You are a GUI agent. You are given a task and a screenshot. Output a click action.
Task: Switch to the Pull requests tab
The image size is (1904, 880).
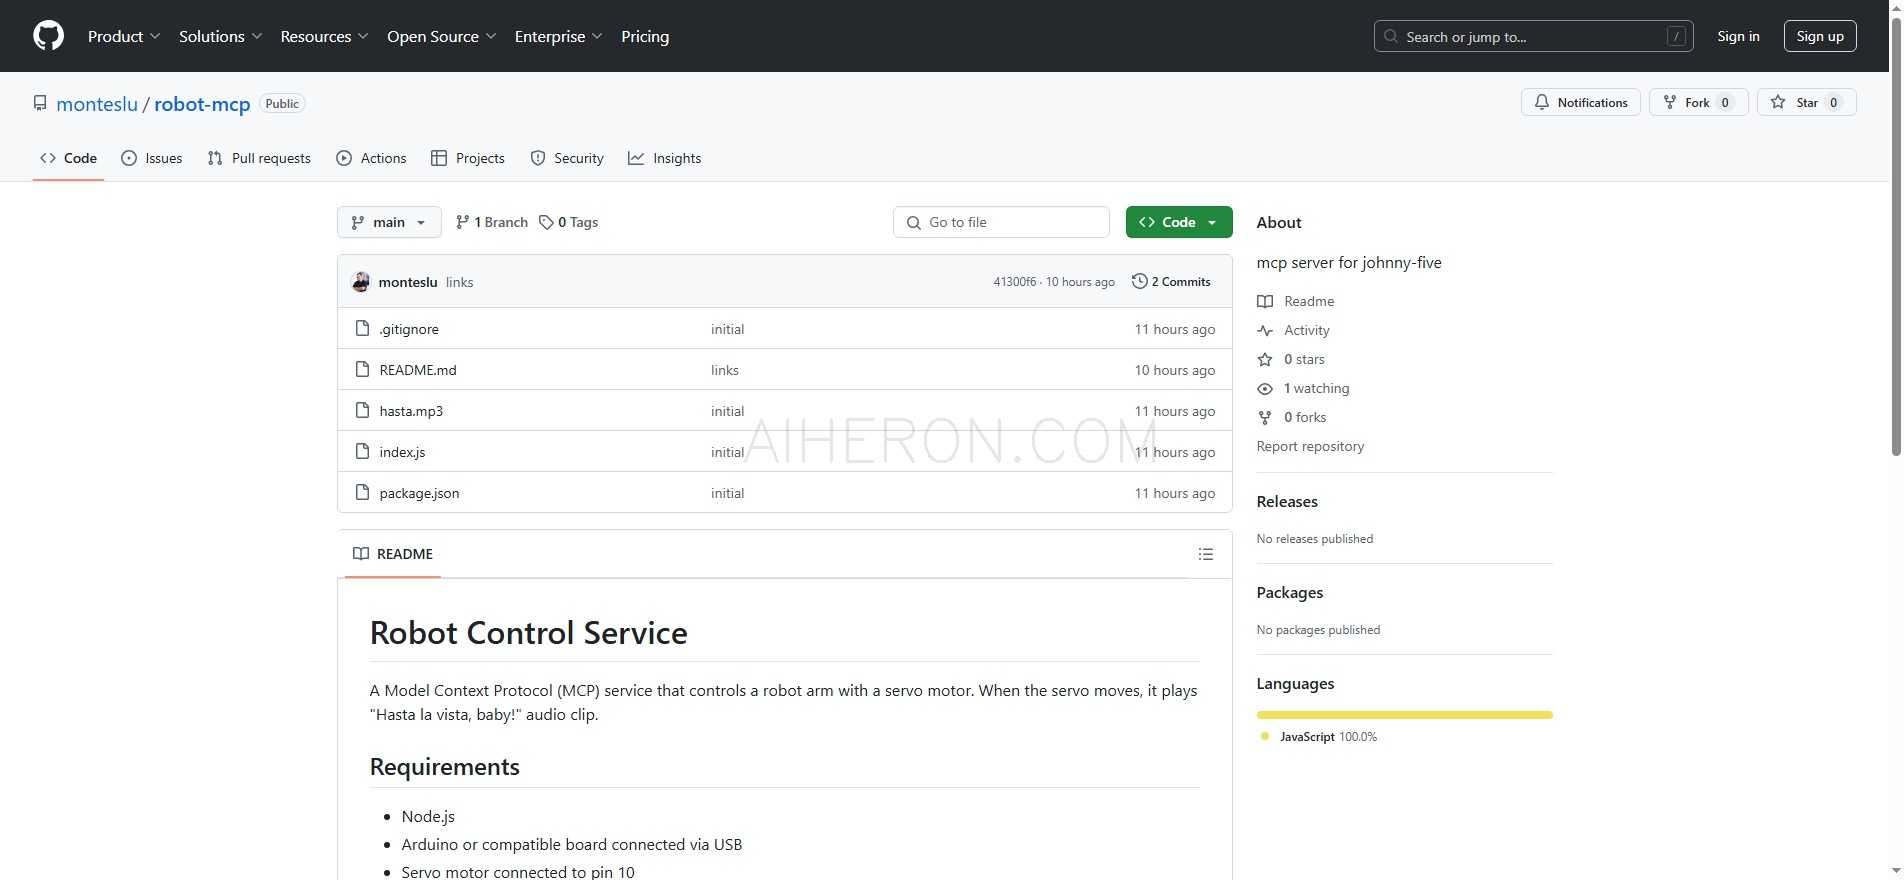[x=259, y=158]
